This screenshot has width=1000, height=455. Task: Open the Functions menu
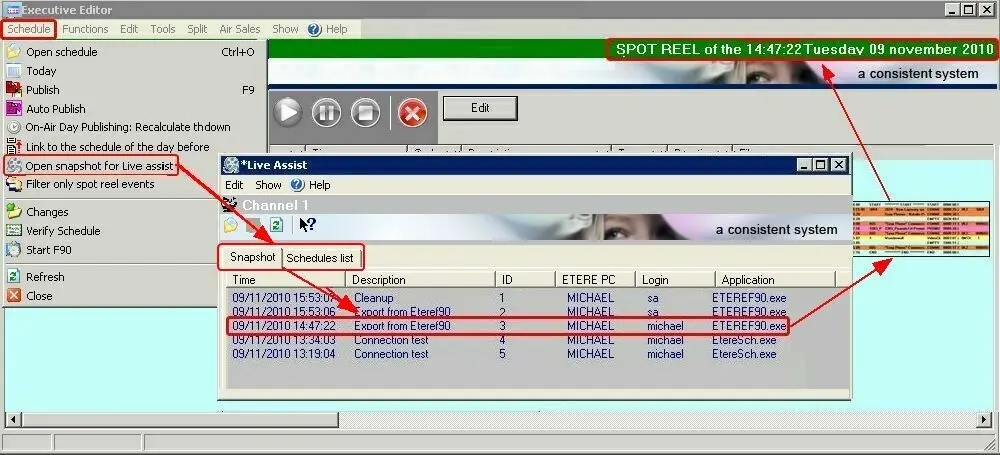[85, 29]
